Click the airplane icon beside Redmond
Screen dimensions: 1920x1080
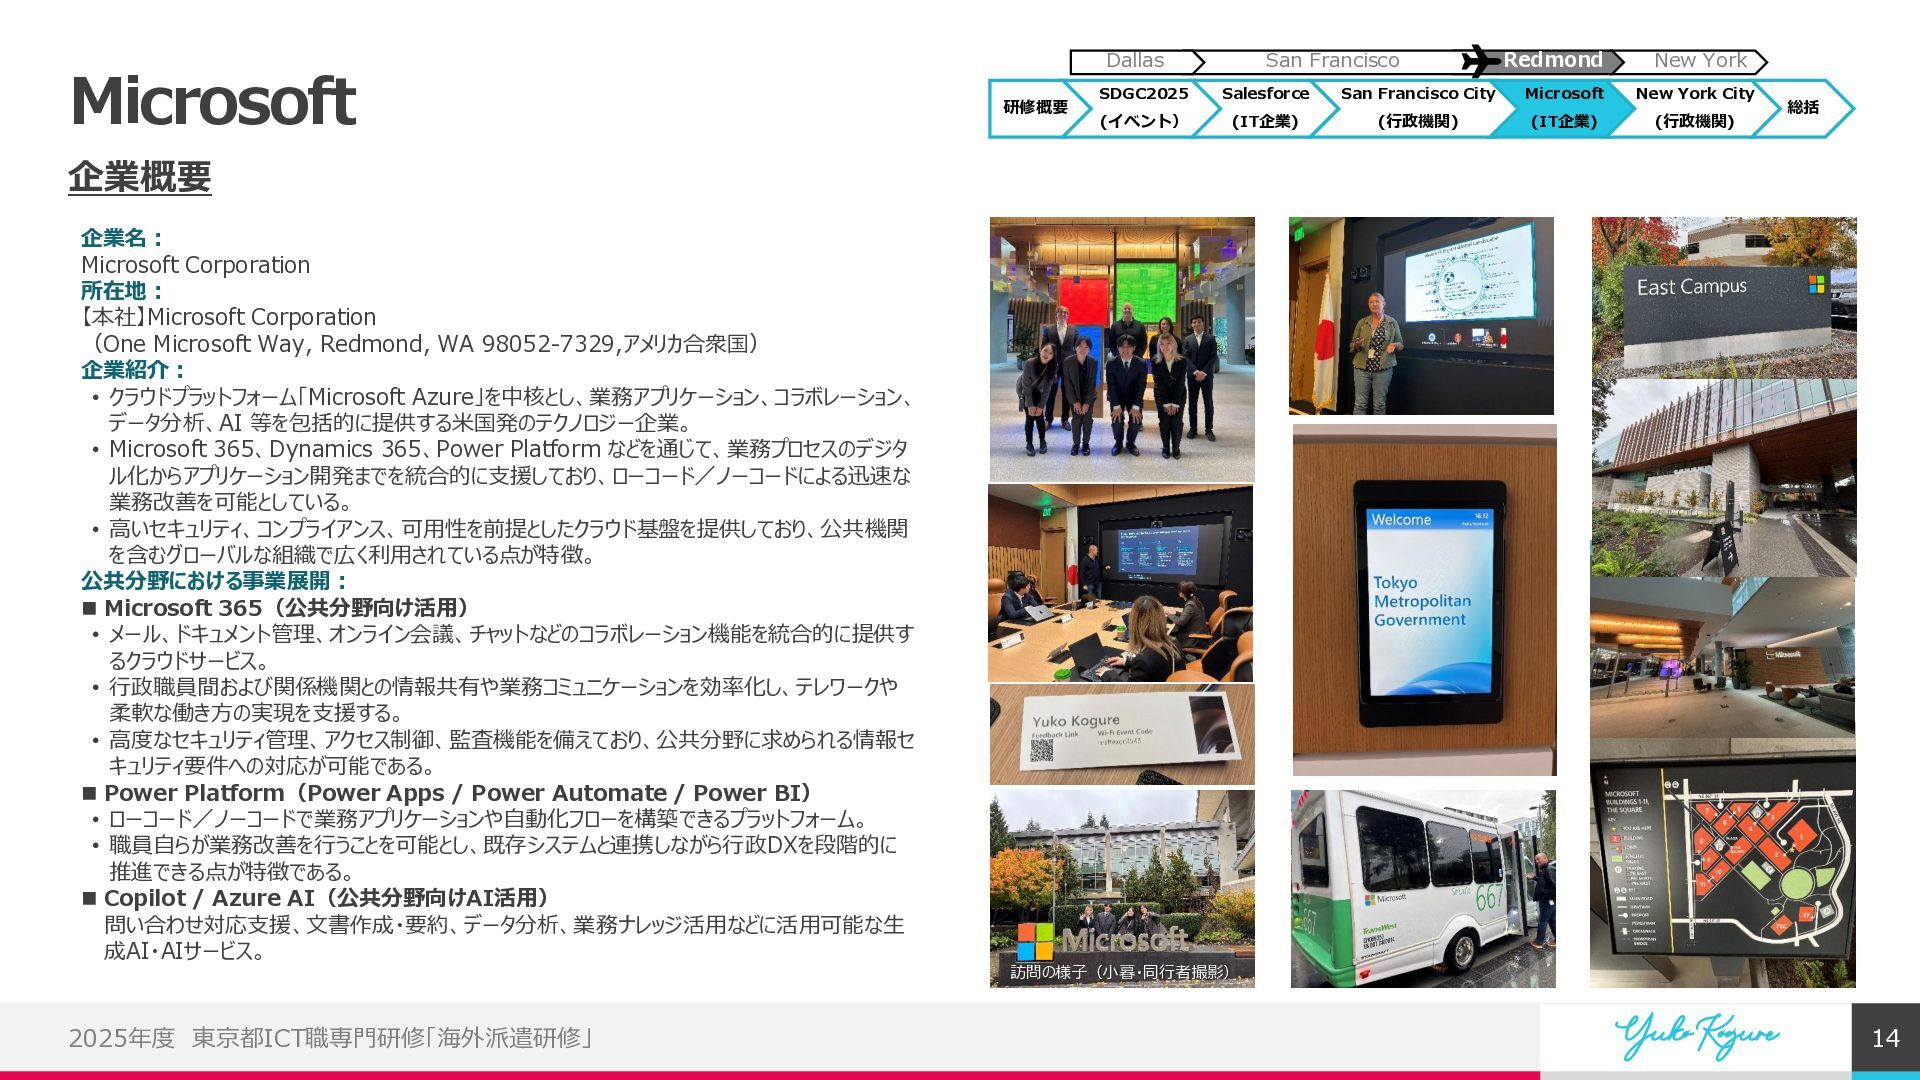[x=1480, y=61]
